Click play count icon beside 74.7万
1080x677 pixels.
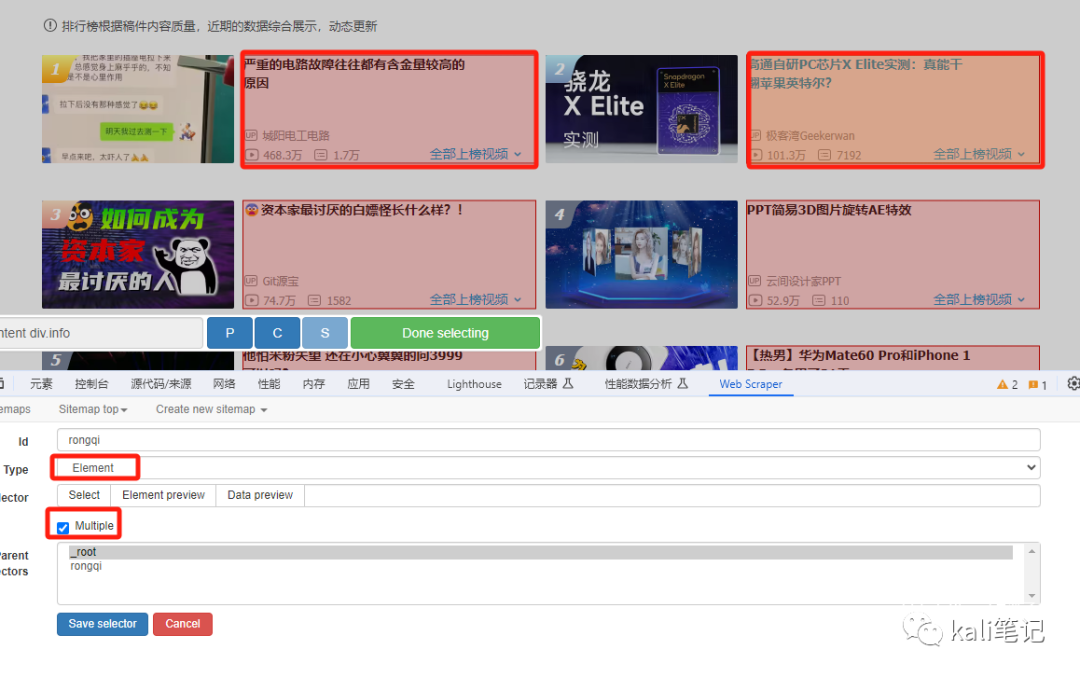[252, 300]
